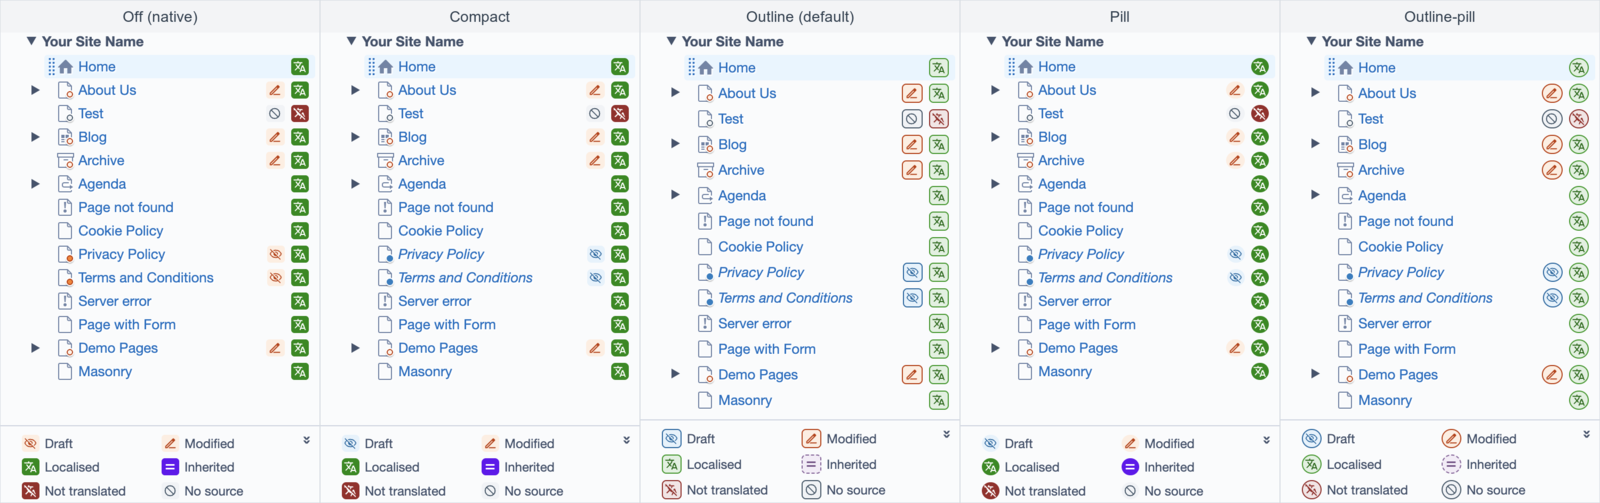
Task: Expand Agenda in Outline (default) tree
Action: tap(675, 195)
